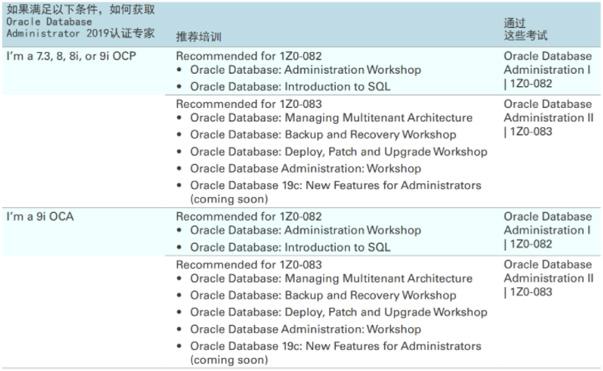Open Introduction to SQL course in the 9i OCA section
Image resolution: width=603 pixels, height=371 pixels.
coord(290,247)
